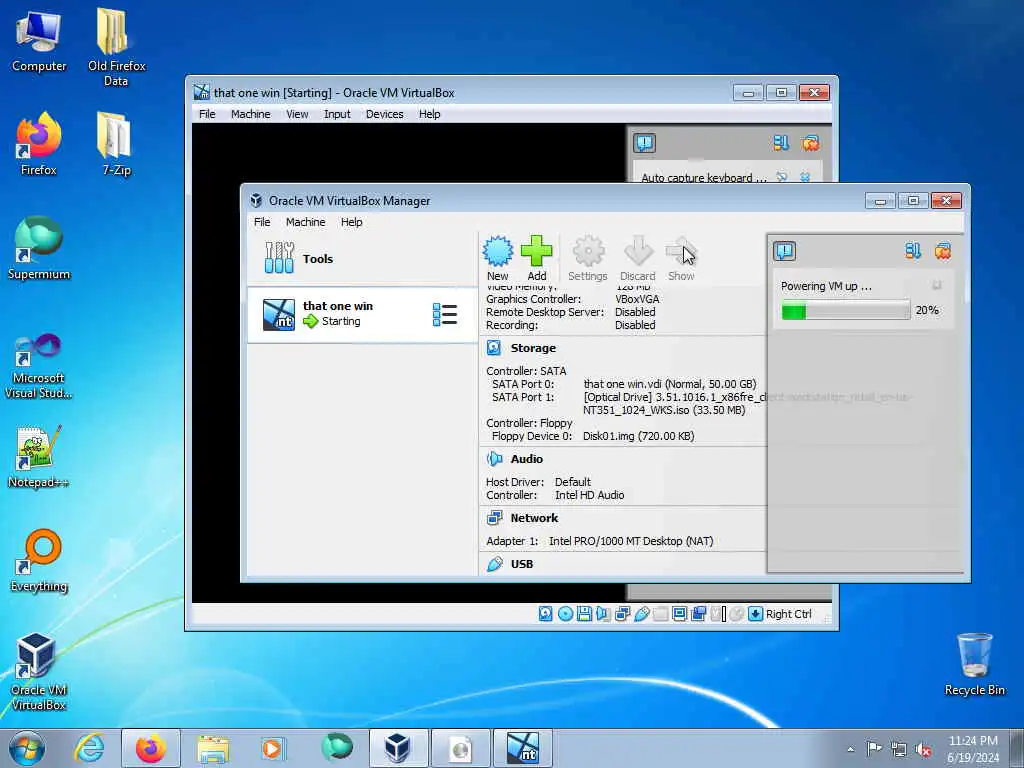The width and height of the screenshot is (1024, 768).
Task: Click the audio status bar icon
Action: (x=603, y=614)
